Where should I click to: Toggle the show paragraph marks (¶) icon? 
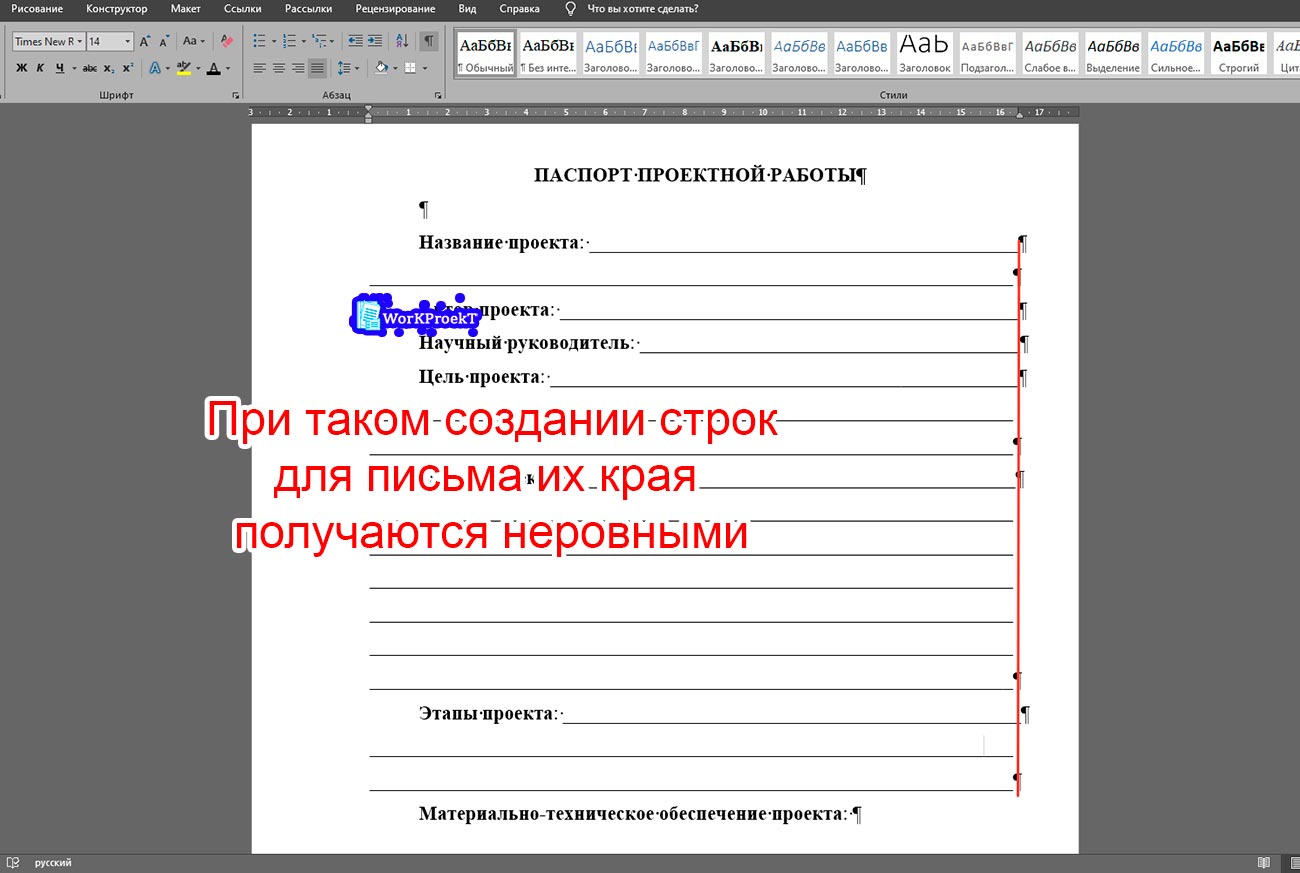coord(428,40)
